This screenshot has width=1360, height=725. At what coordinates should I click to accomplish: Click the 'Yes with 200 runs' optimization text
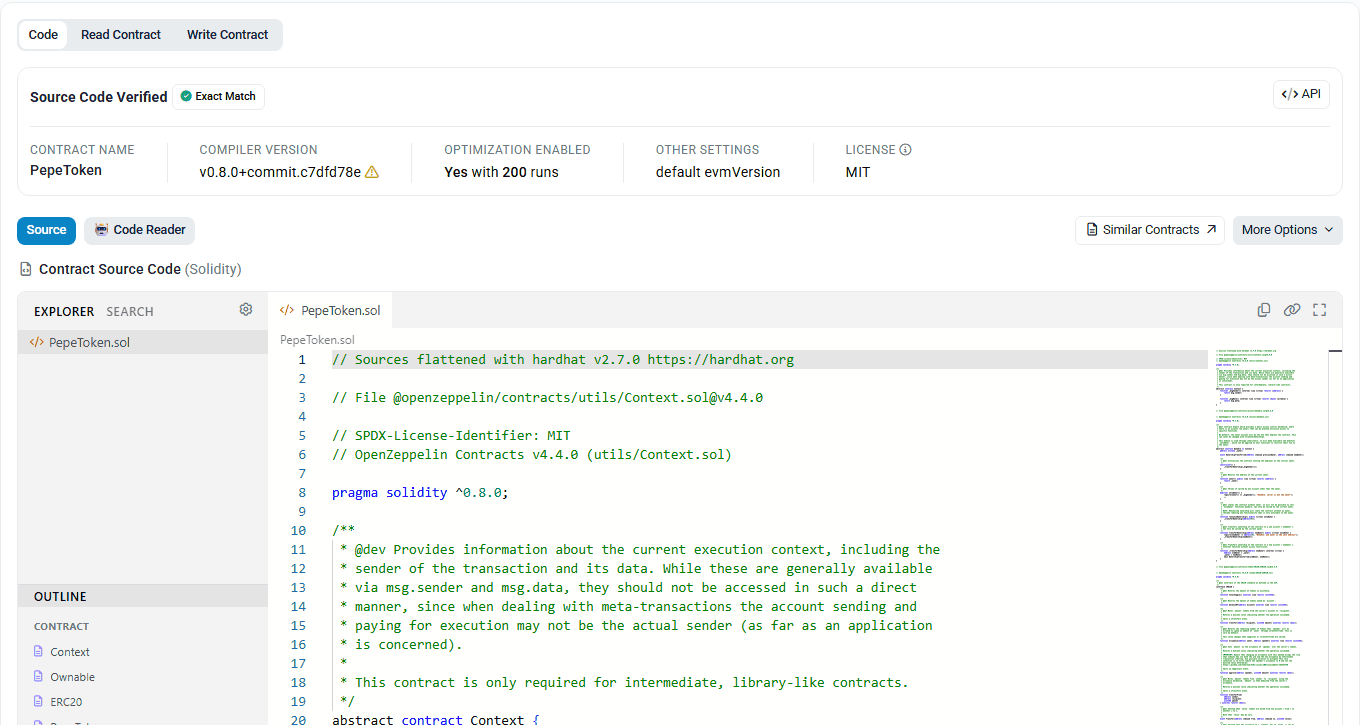501,172
